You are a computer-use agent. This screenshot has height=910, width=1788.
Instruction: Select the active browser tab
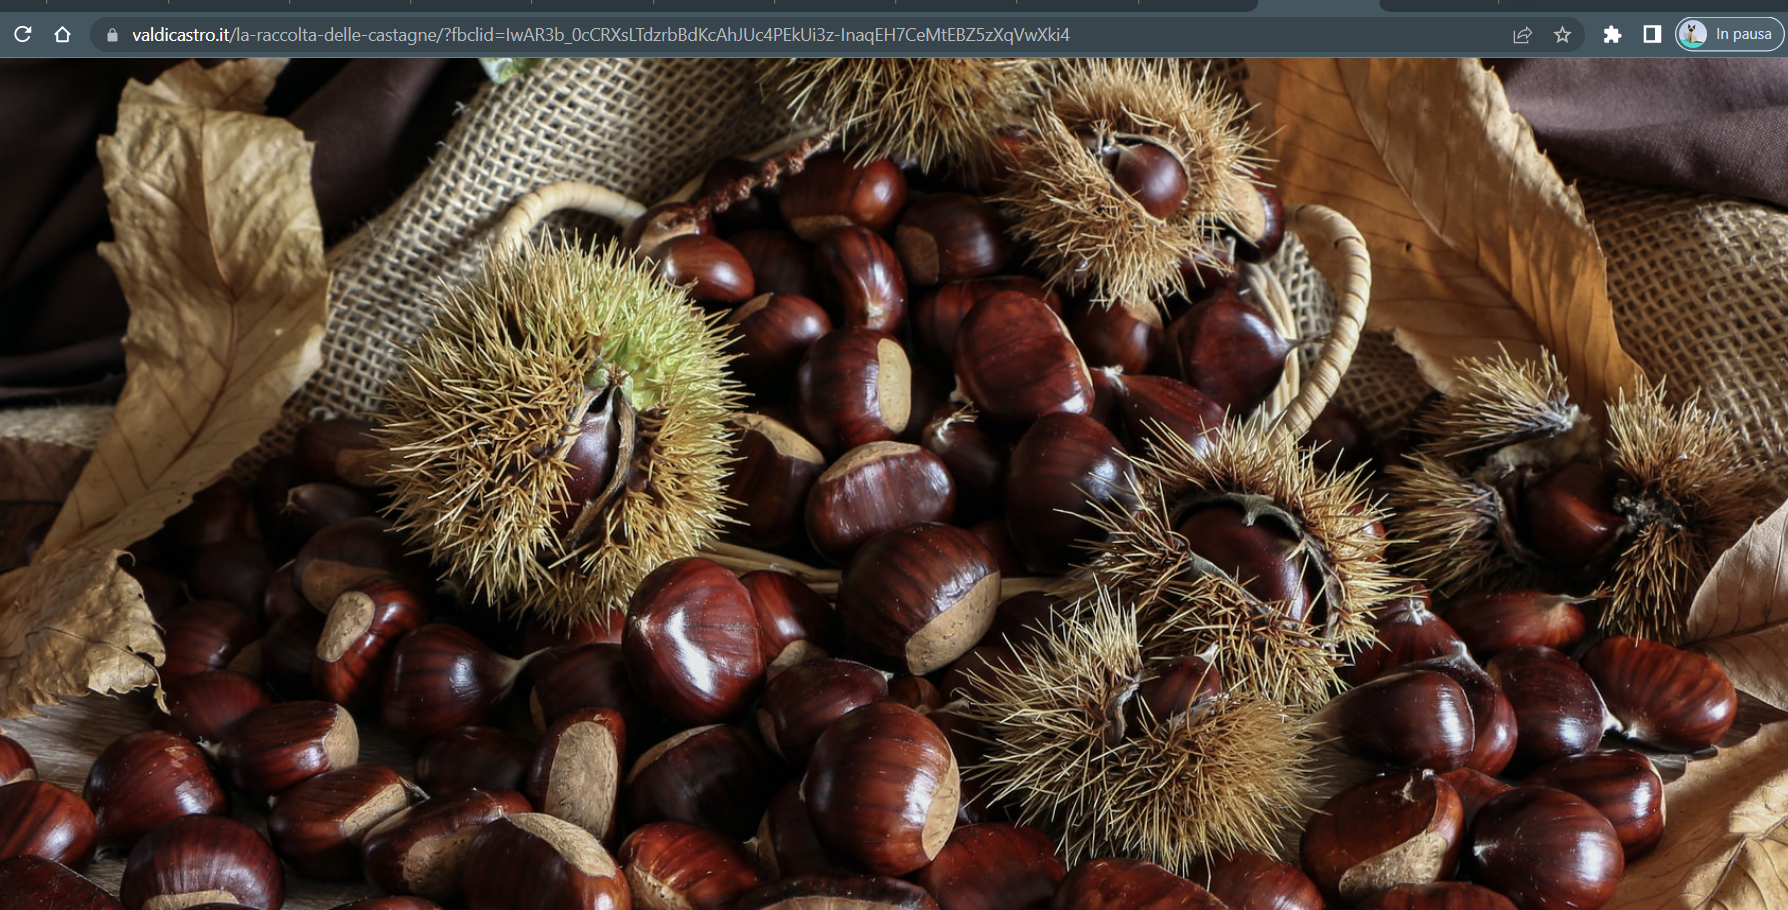[1318, 5]
